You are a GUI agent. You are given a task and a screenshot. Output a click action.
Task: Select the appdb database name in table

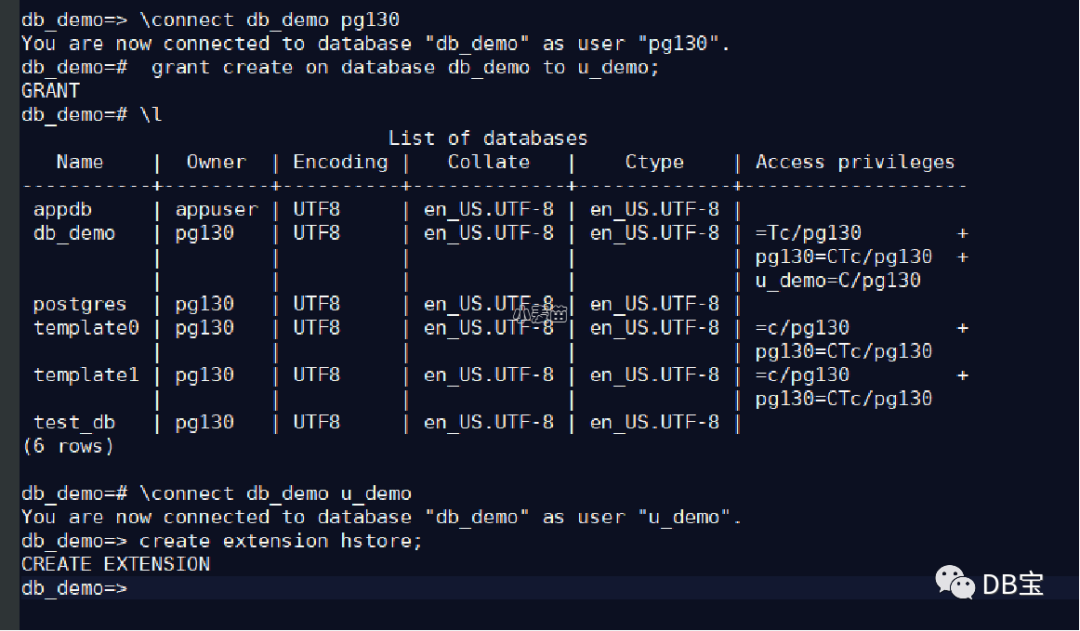[63, 209]
